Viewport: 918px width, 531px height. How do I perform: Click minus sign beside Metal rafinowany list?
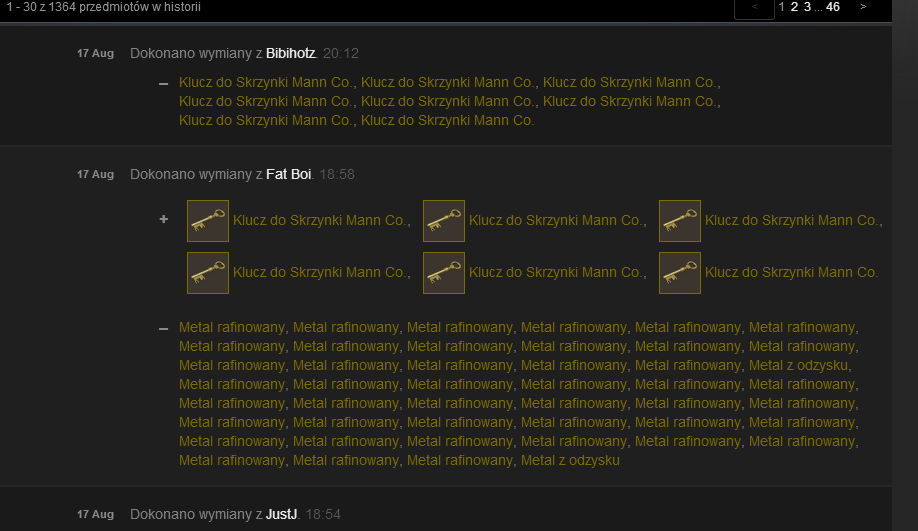click(x=163, y=329)
